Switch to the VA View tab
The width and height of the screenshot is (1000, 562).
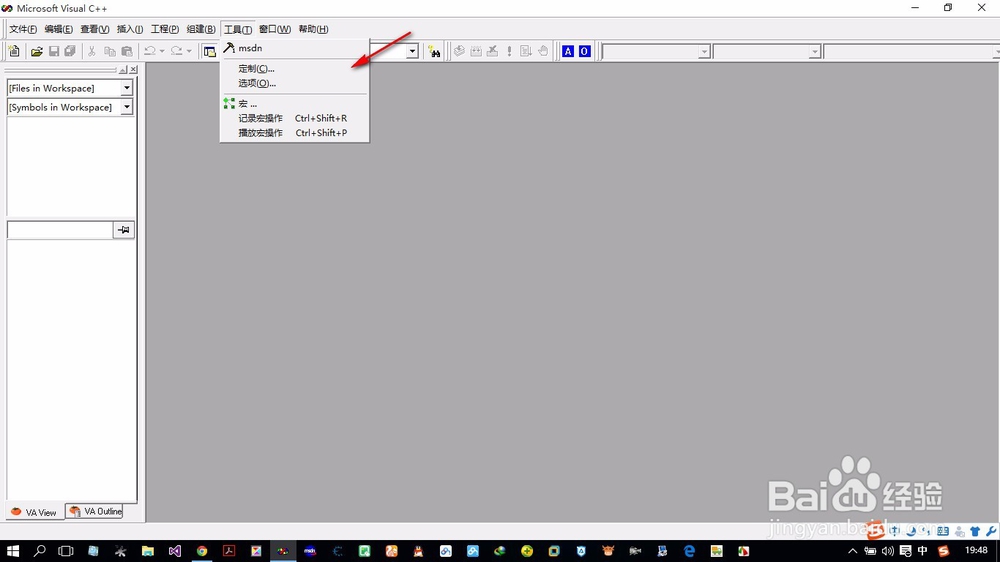tap(34, 512)
